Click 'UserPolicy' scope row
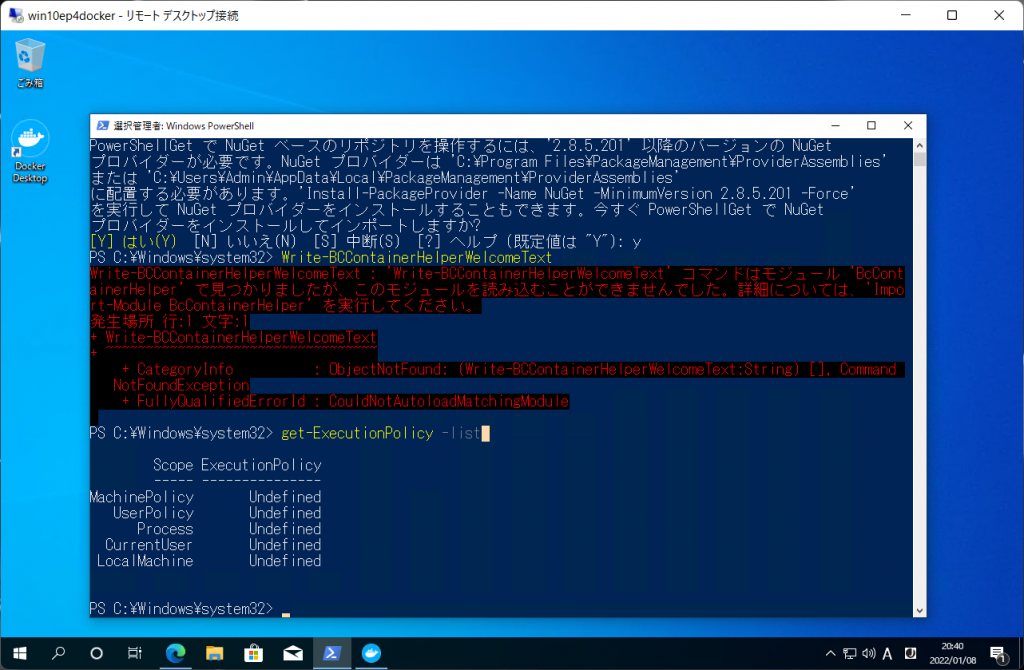 217,513
